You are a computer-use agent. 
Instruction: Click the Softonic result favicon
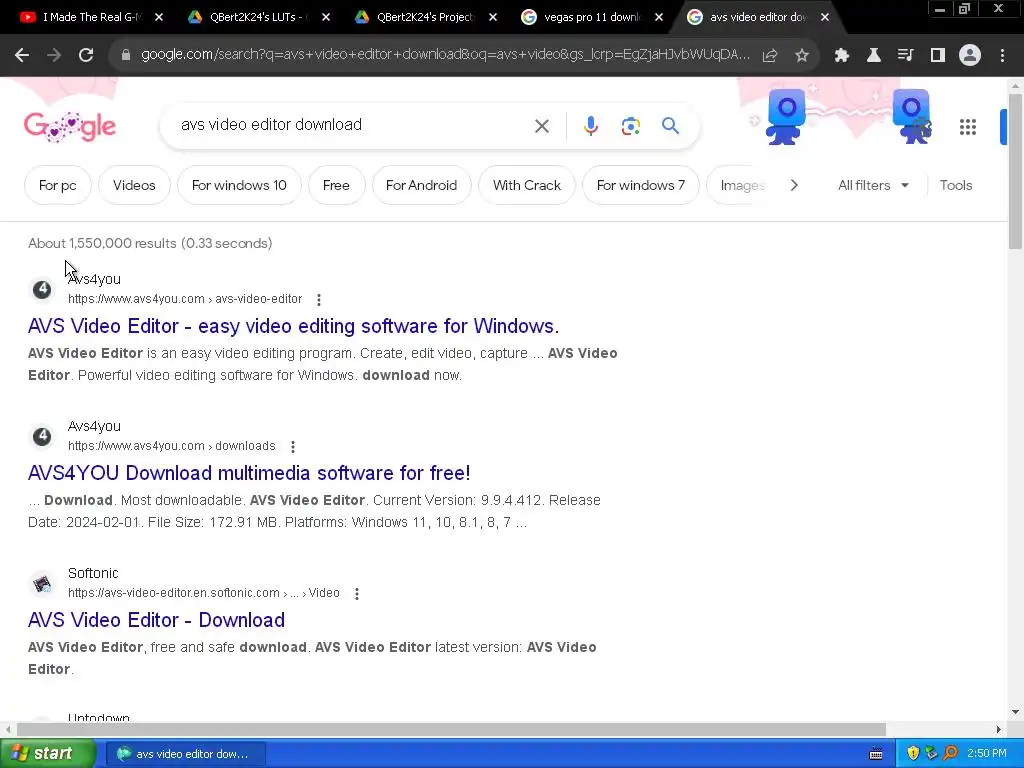[x=42, y=583]
